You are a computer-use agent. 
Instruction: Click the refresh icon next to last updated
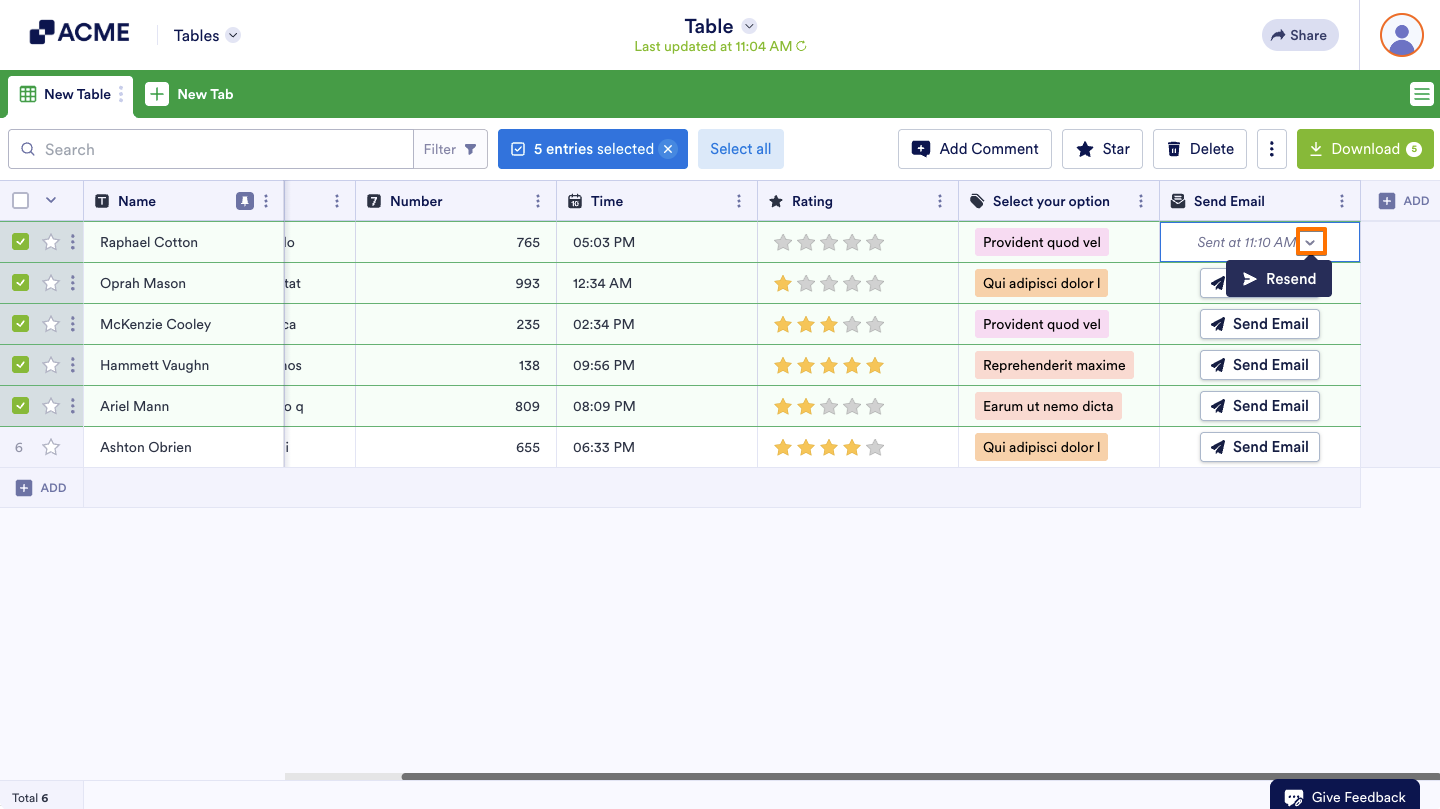tap(801, 46)
